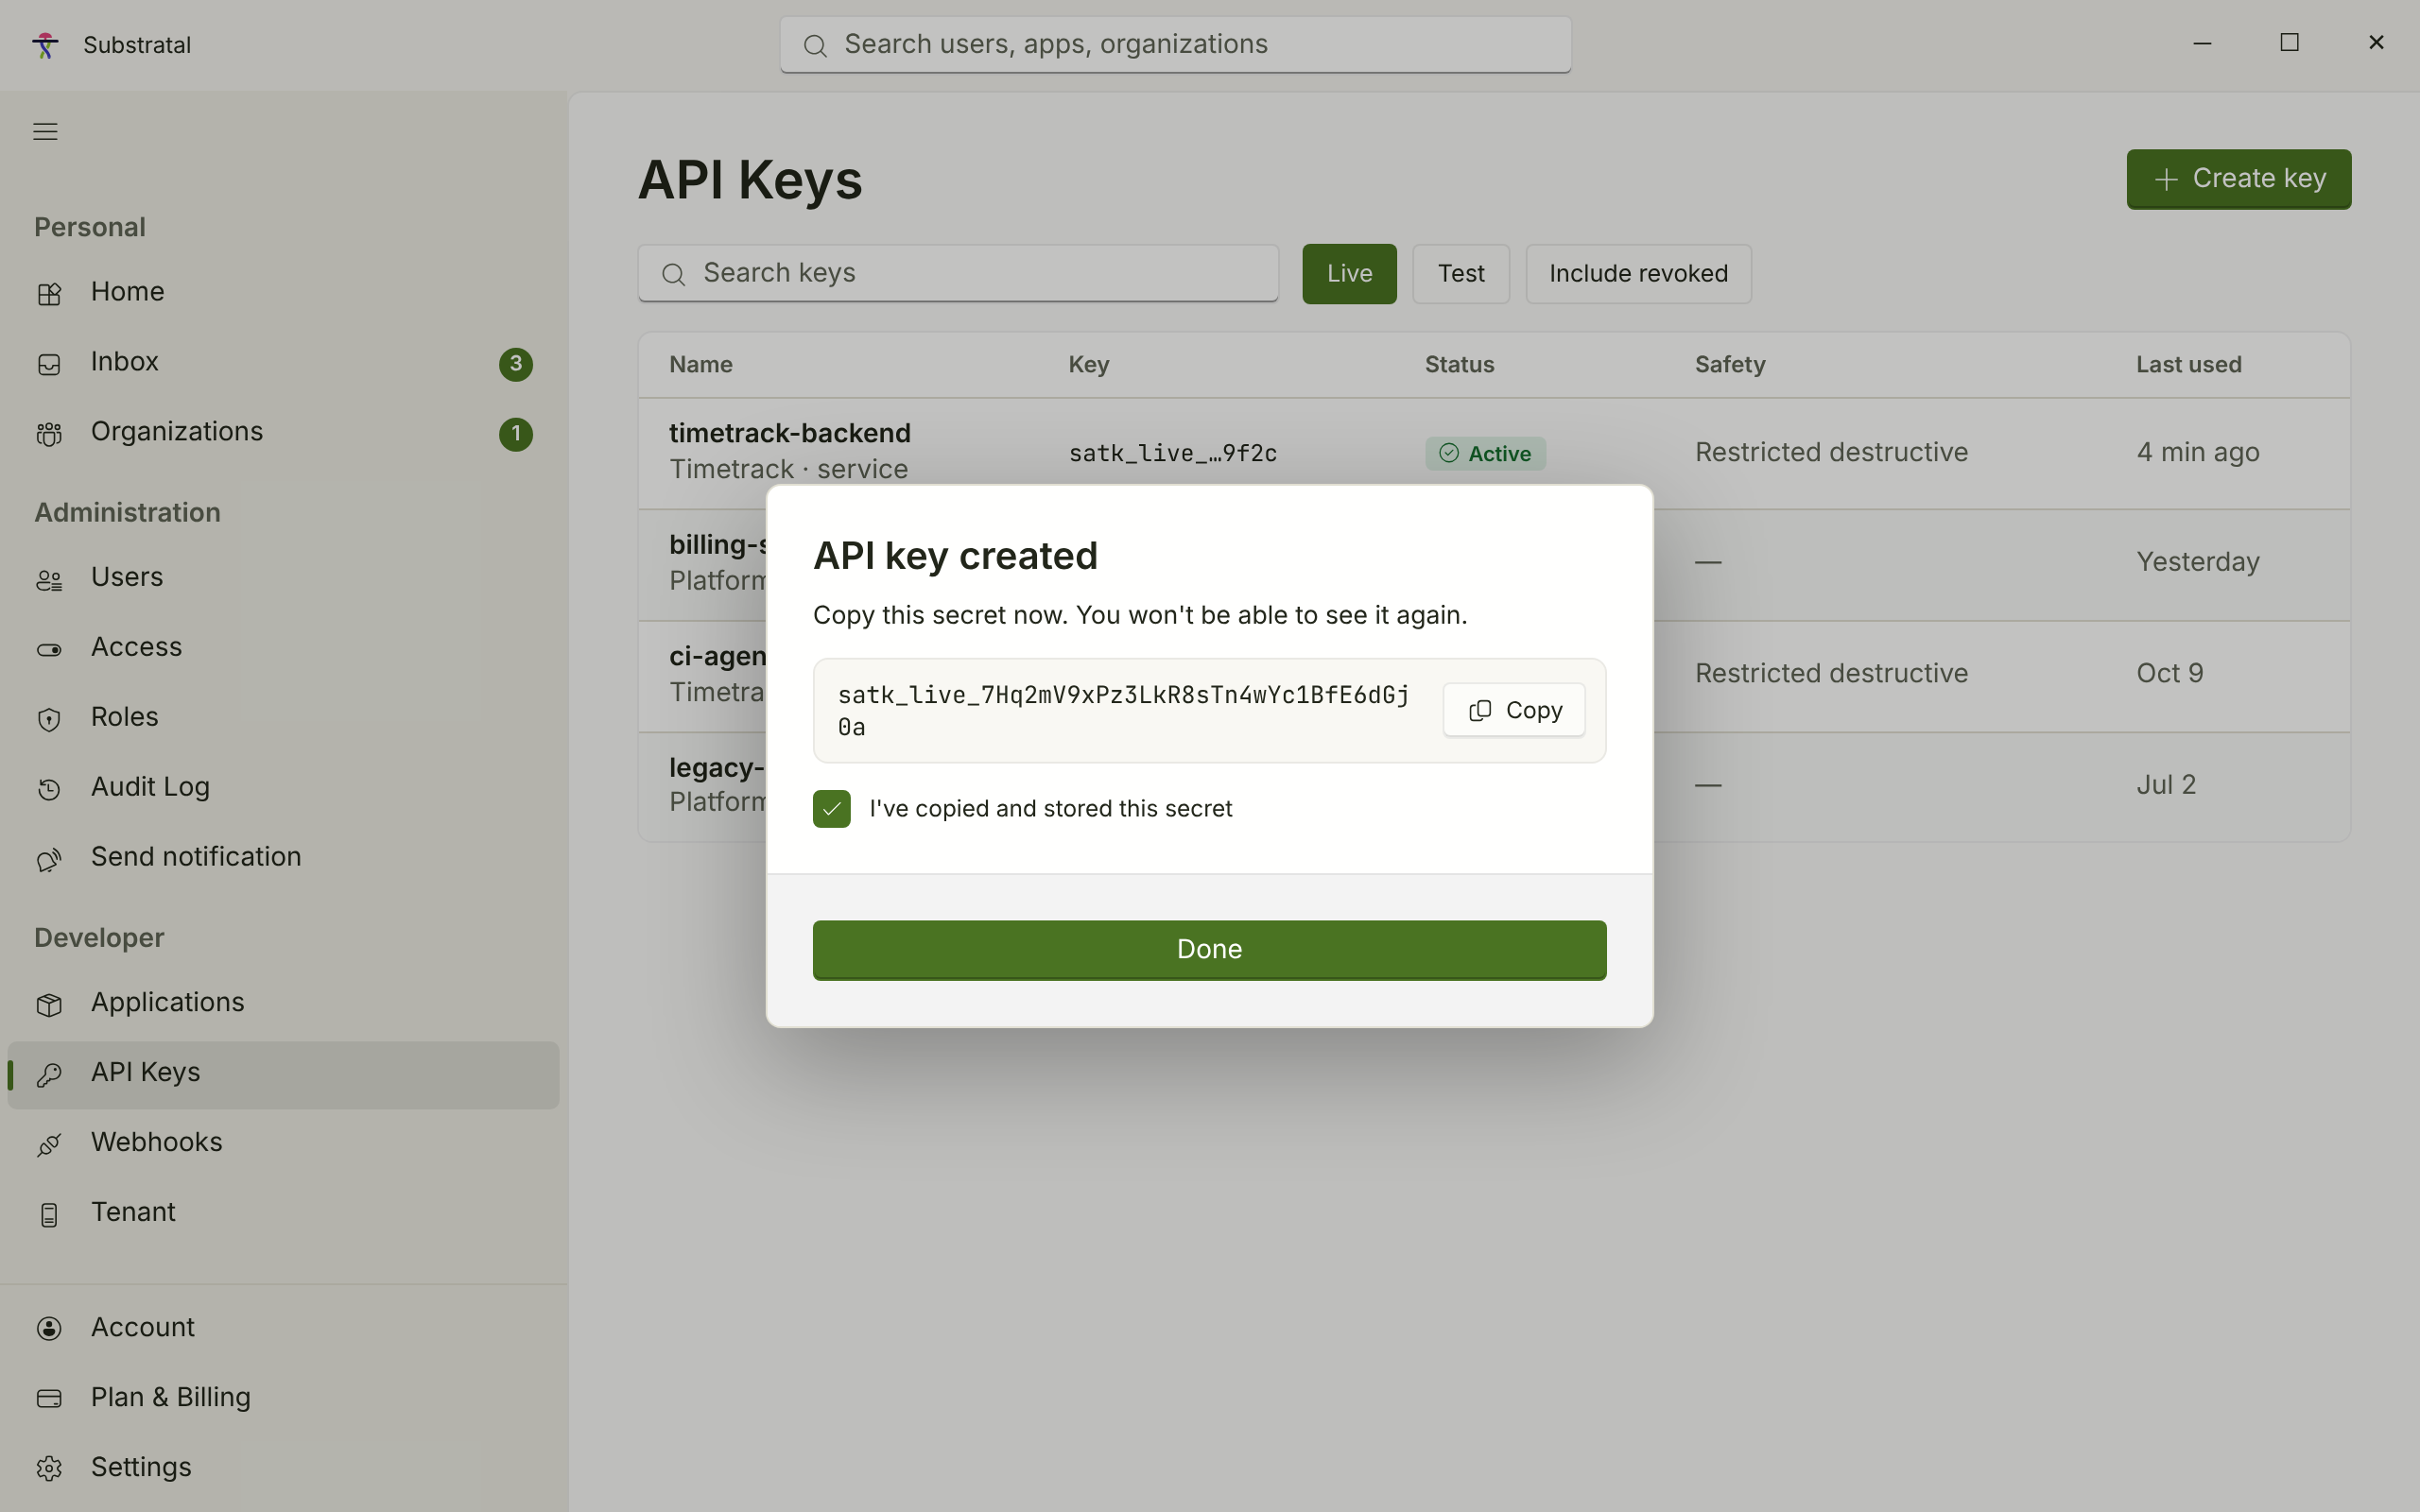Open the Applications box icon
This screenshot has width=2420, height=1512.
point(49,1004)
